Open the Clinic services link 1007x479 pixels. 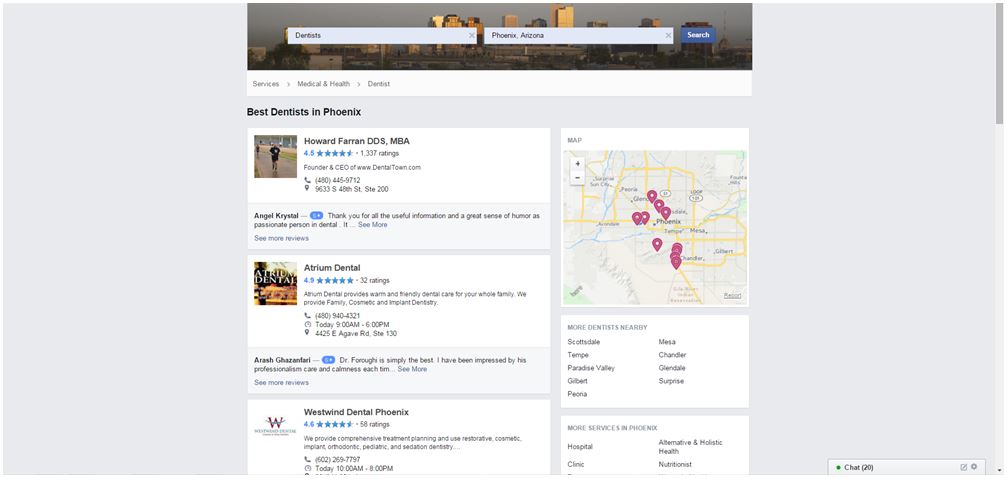click(576, 464)
